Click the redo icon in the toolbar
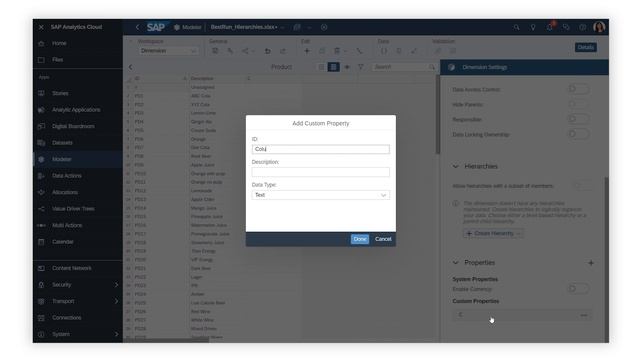Screen dimensions: 640x360 click(x=283, y=51)
